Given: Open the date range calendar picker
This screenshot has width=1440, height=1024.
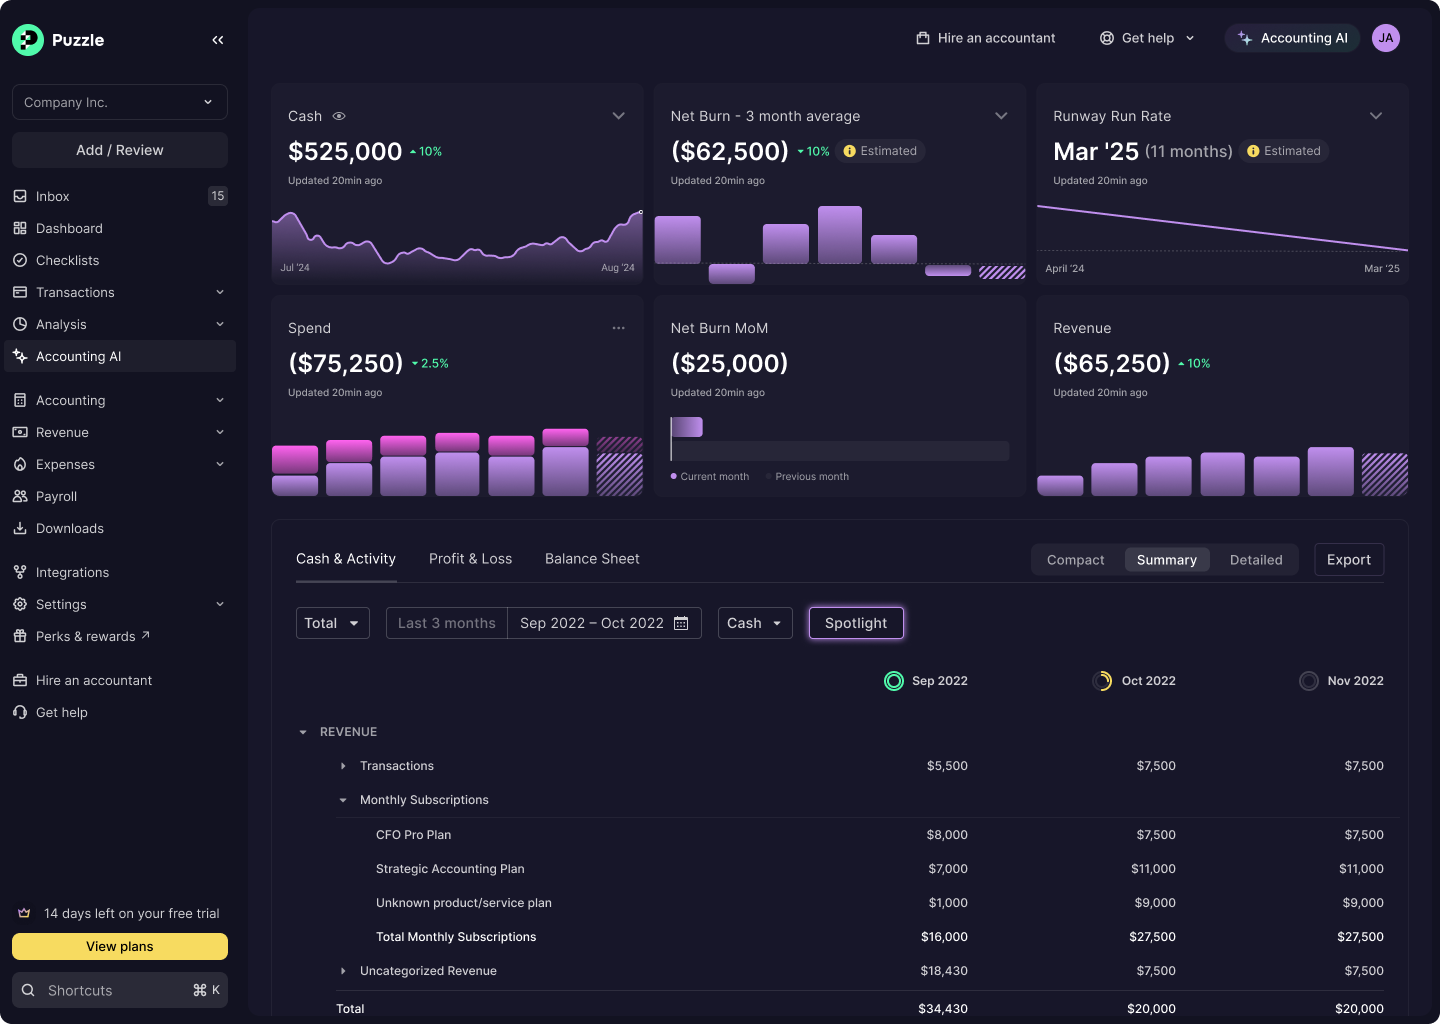Looking at the screenshot, I should coord(681,623).
